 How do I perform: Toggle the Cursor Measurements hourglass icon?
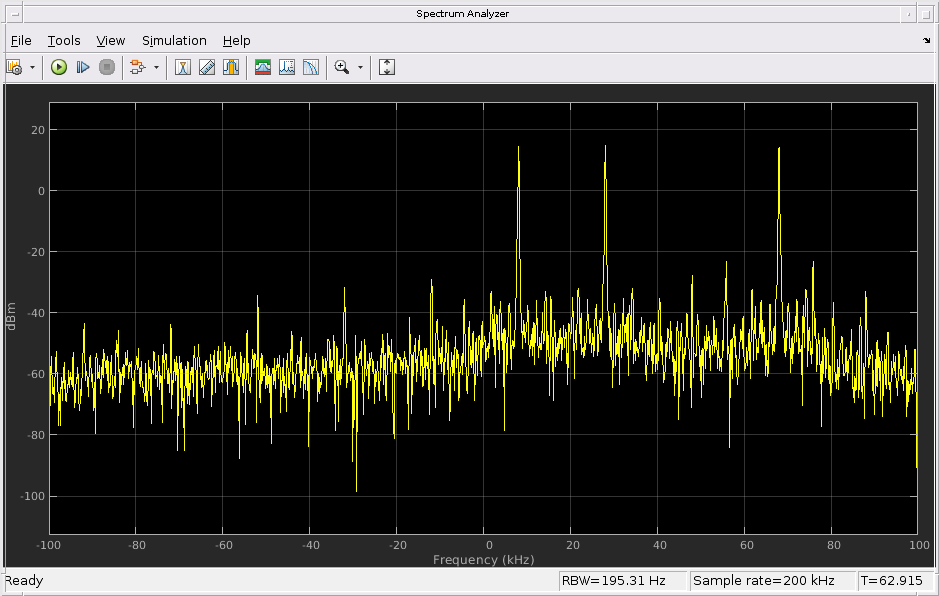coord(183,67)
